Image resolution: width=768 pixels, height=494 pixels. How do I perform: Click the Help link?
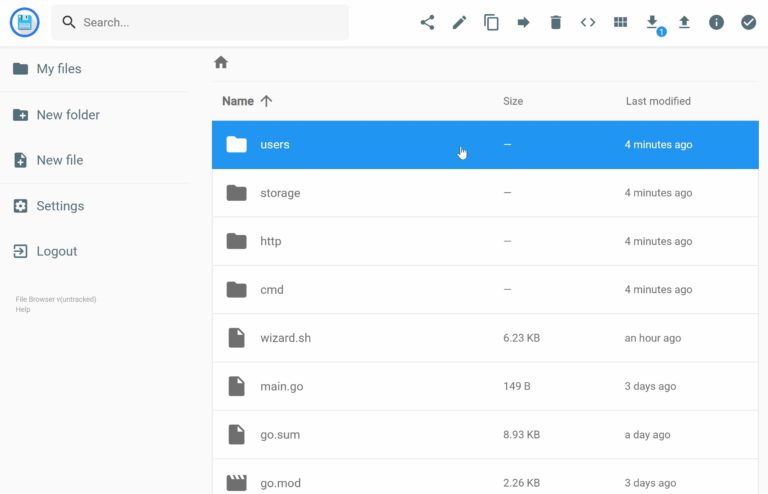[x=23, y=309]
